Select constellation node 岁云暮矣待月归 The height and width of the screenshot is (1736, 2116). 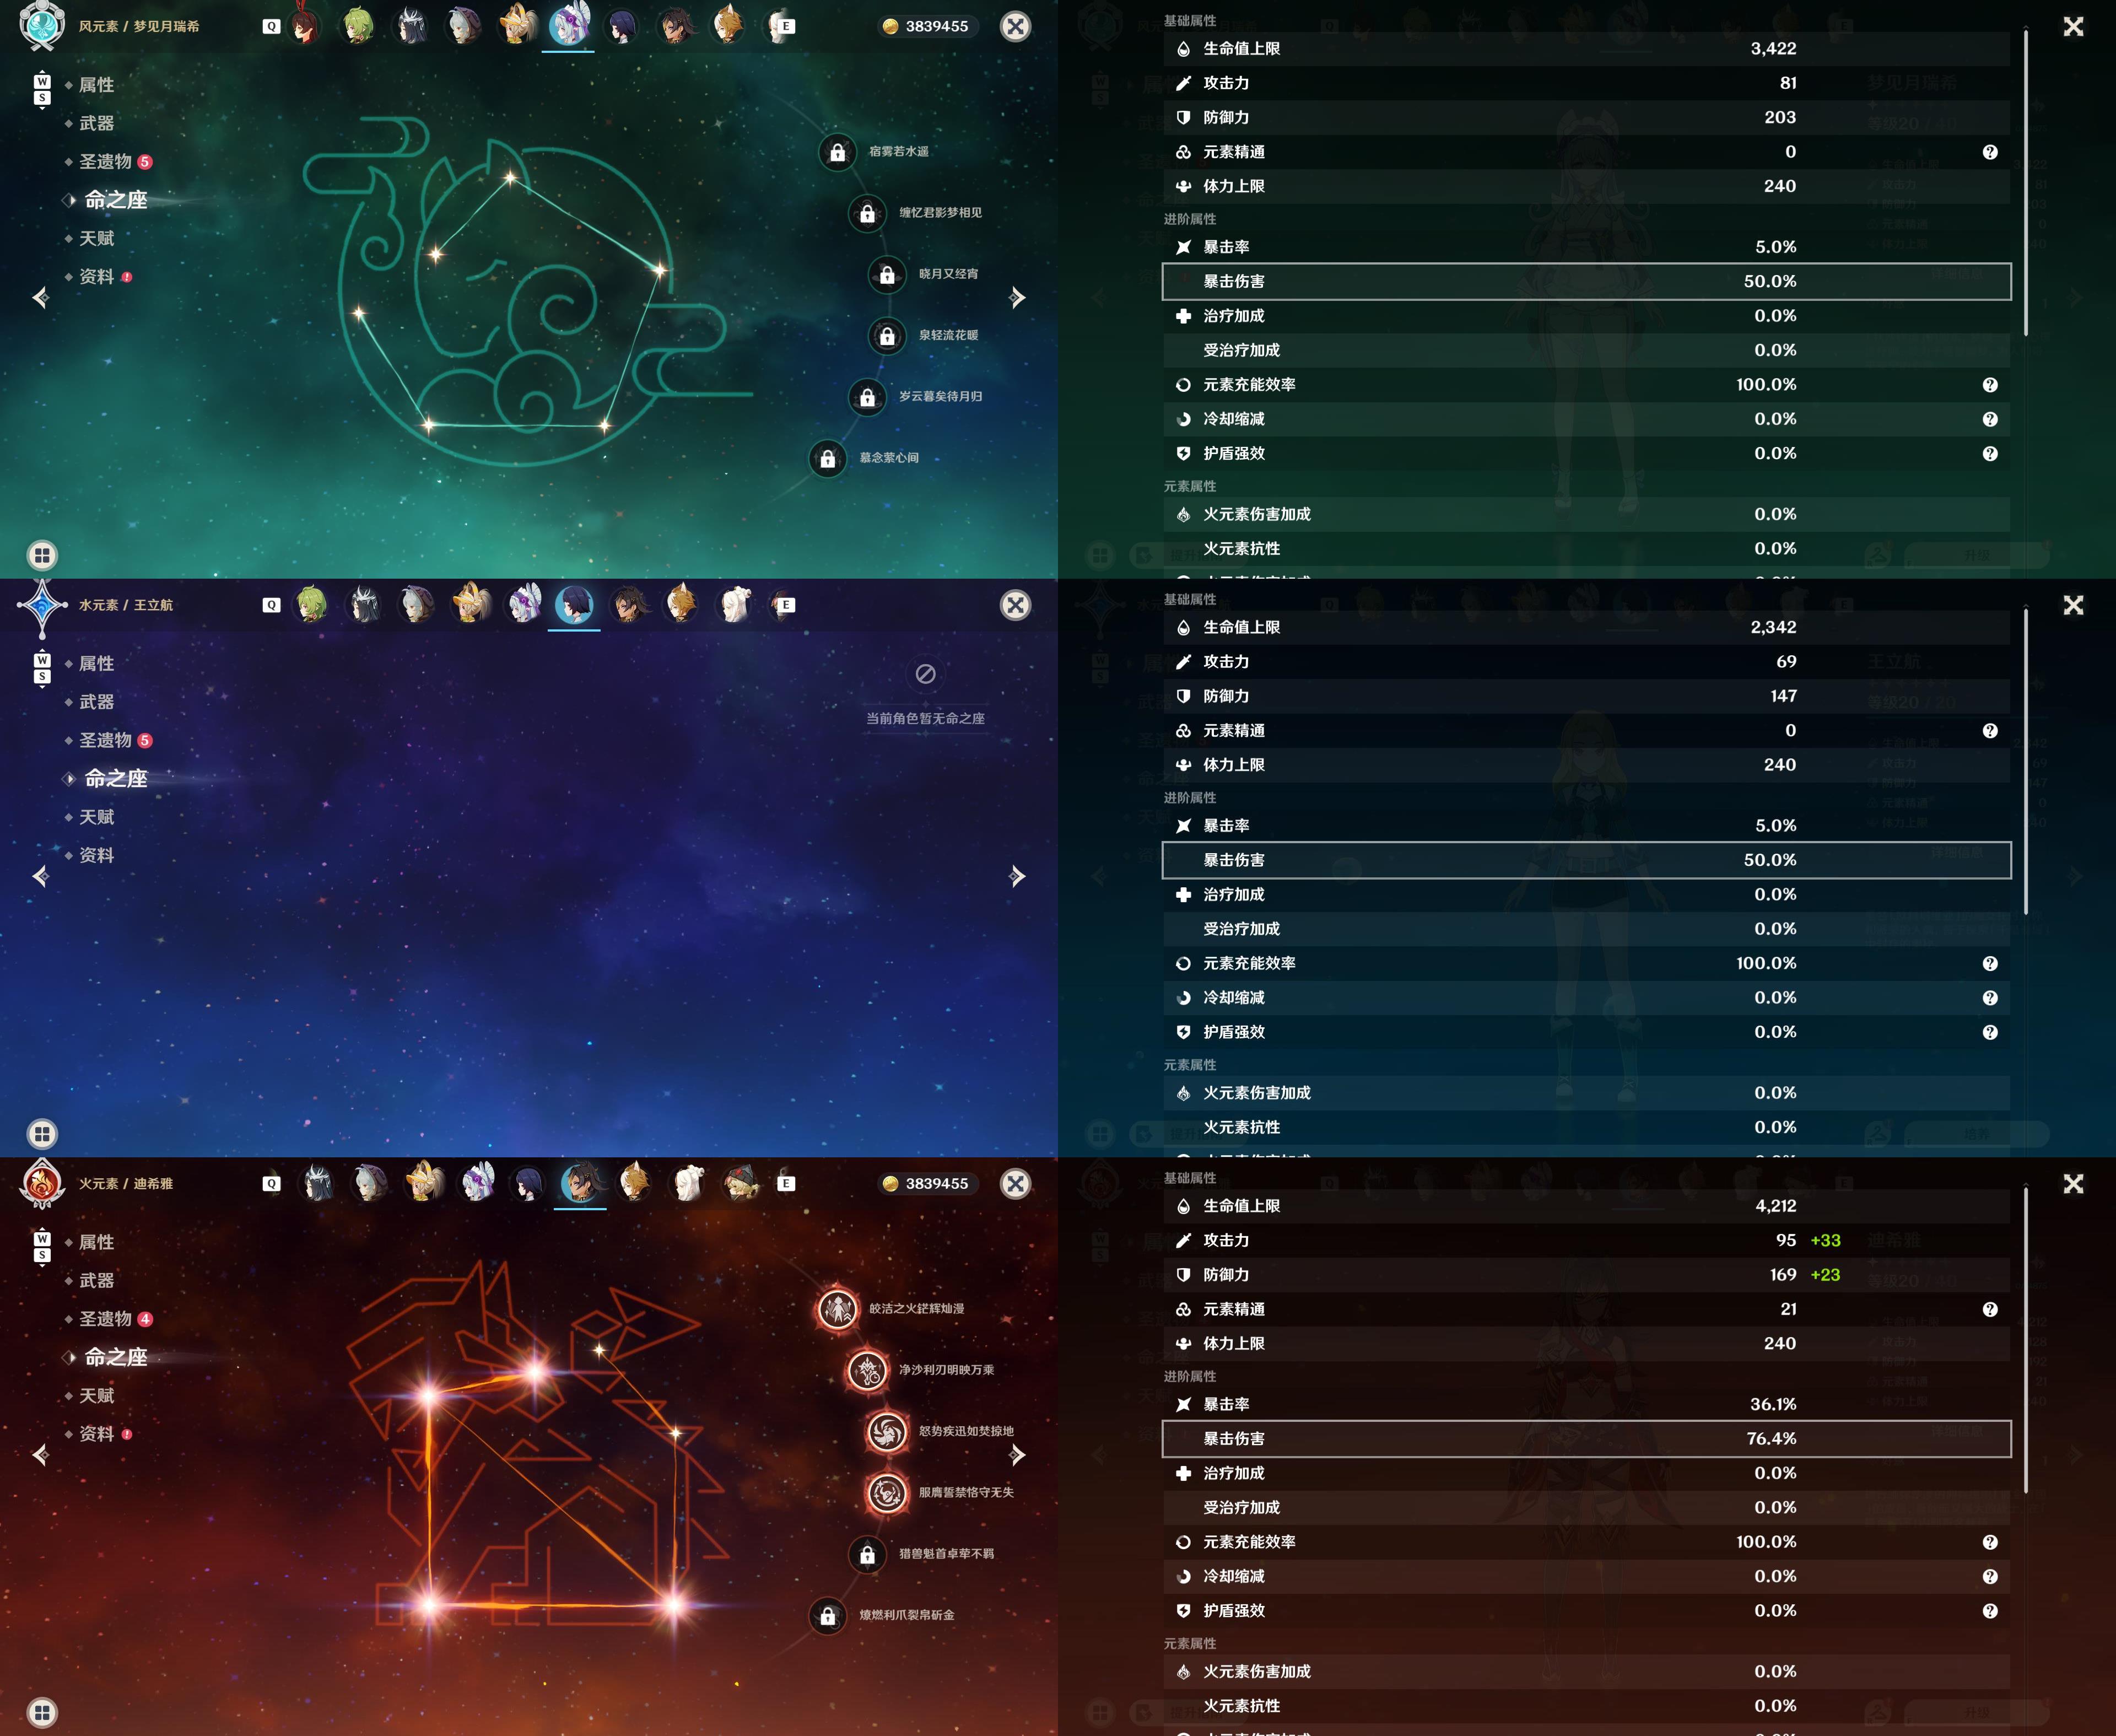tap(867, 397)
